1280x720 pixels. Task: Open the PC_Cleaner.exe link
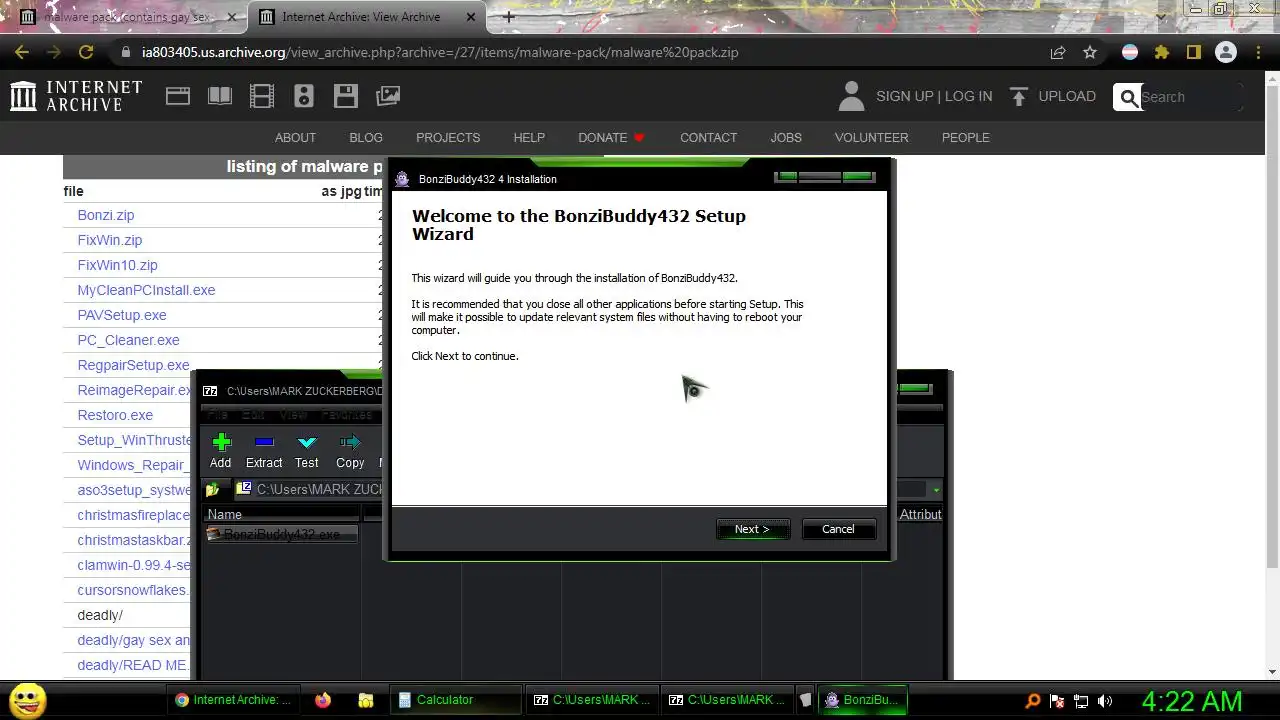point(128,340)
